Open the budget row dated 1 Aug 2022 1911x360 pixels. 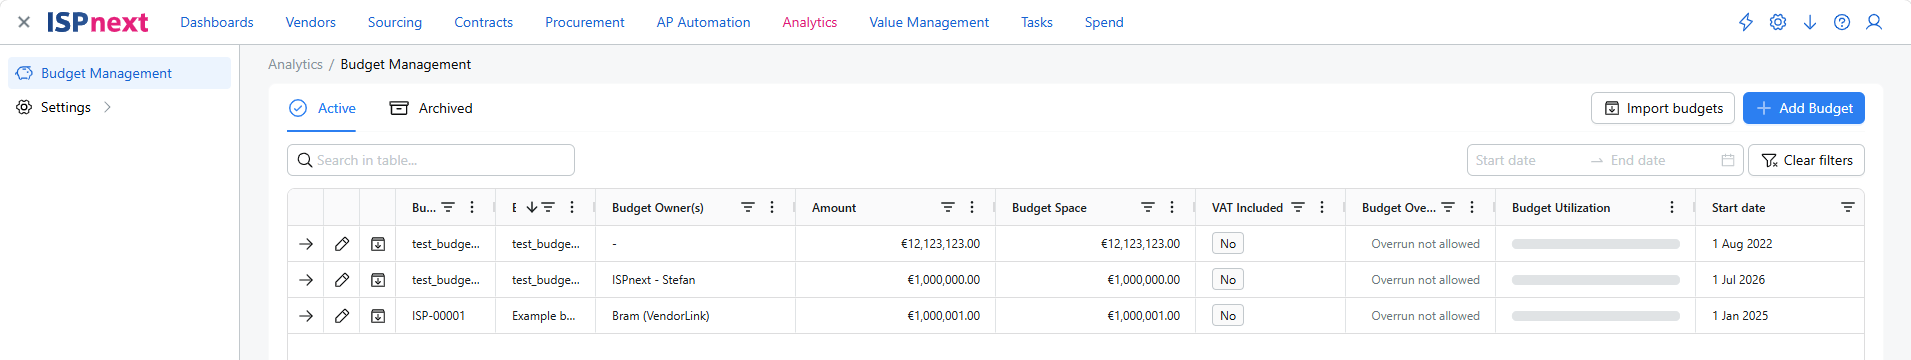coord(306,244)
